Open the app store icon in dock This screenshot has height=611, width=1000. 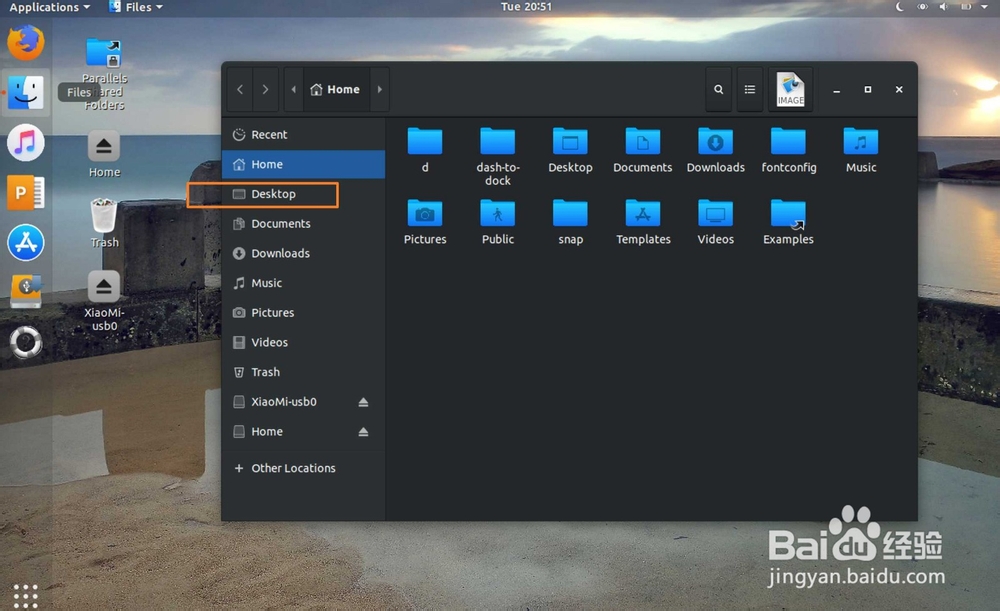pyautogui.click(x=26, y=242)
